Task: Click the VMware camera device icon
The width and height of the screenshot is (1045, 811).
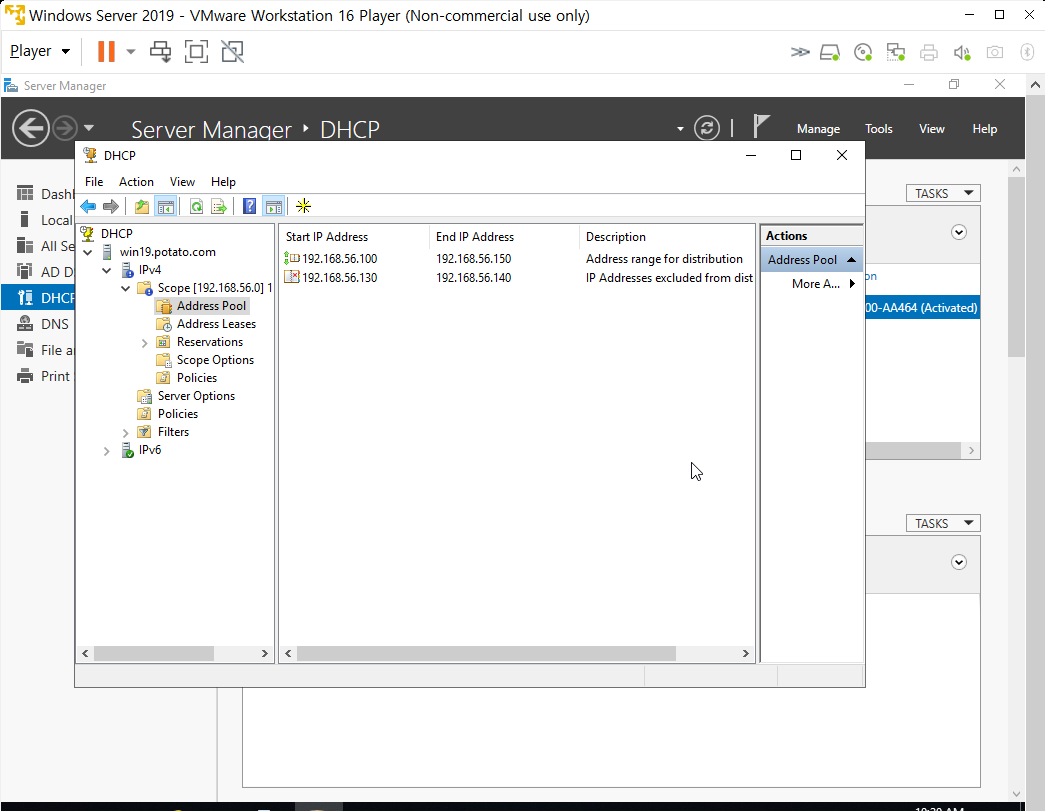Action: [x=995, y=52]
